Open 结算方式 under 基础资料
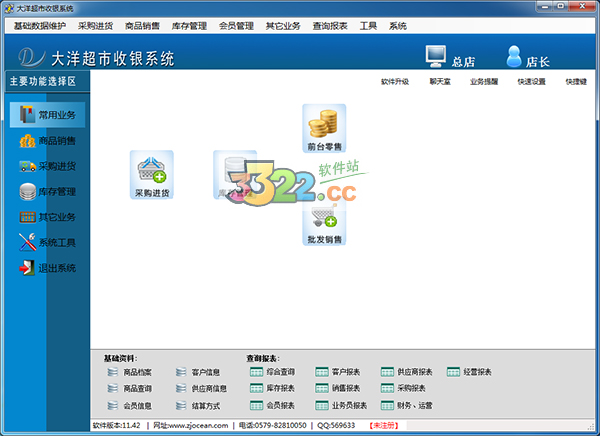The width and height of the screenshot is (600, 436). pos(198,406)
